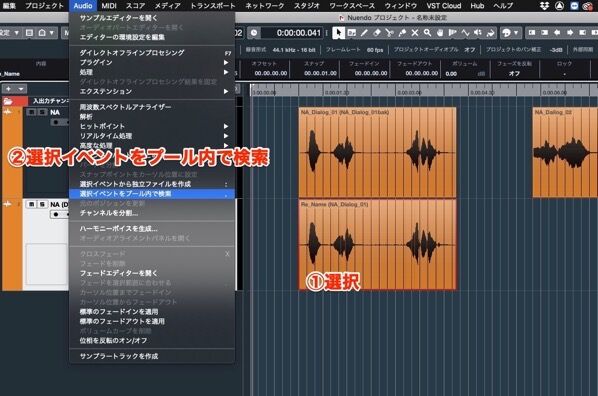Screen dimensions: 598x396
Task: Expand the Plug-ins submenu arrow
Action: (x=226, y=62)
